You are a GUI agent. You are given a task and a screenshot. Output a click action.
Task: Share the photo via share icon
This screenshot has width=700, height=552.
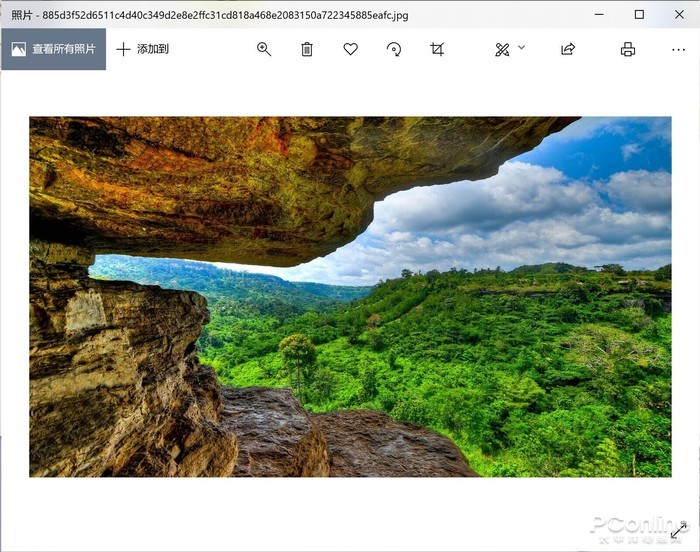tap(568, 49)
